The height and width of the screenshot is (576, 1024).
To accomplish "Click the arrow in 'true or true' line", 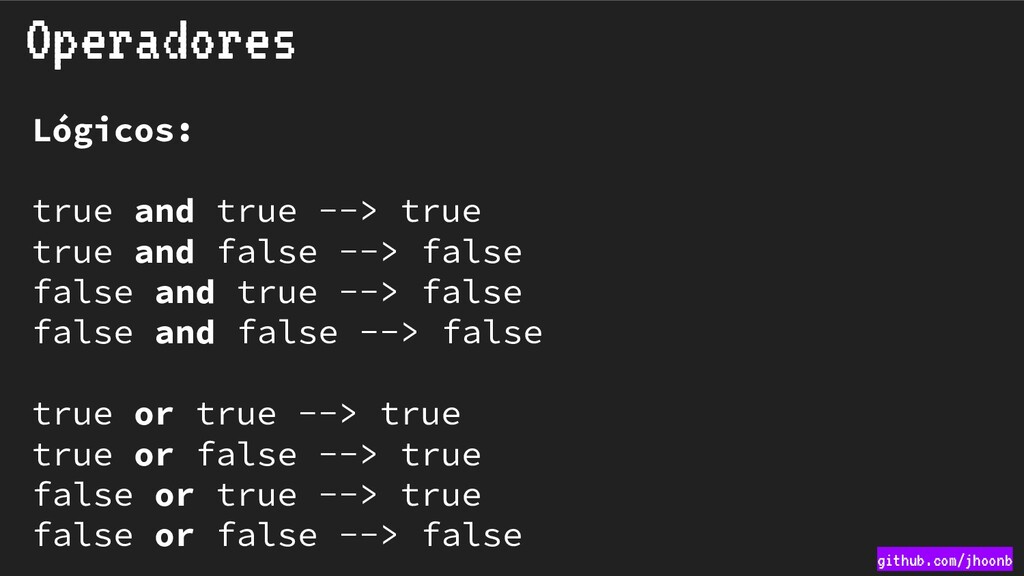I will pos(328,415).
